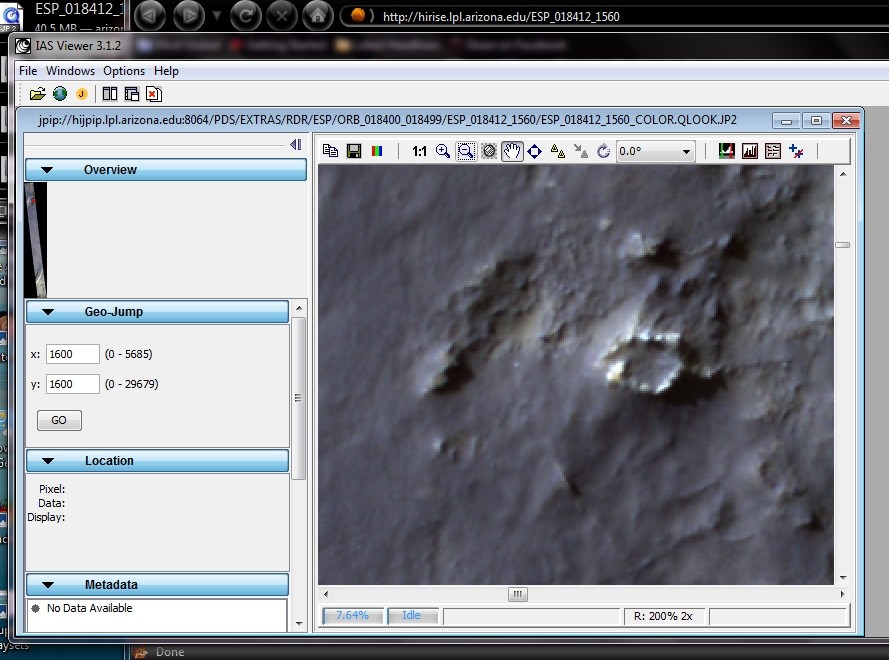The image size is (889, 660).
Task: Click the Geo-Jump x coordinate field
Action: click(x=73, y=354)
